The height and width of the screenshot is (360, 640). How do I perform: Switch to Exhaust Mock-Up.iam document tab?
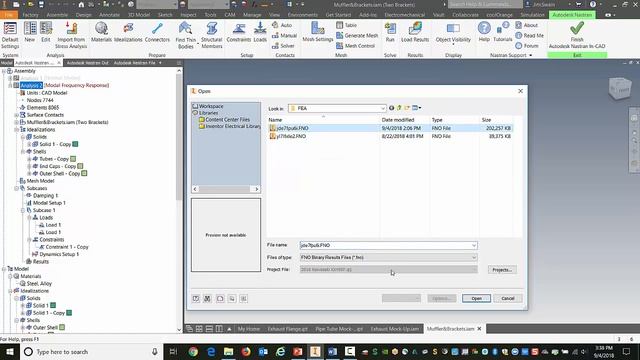tap(395, 329)
